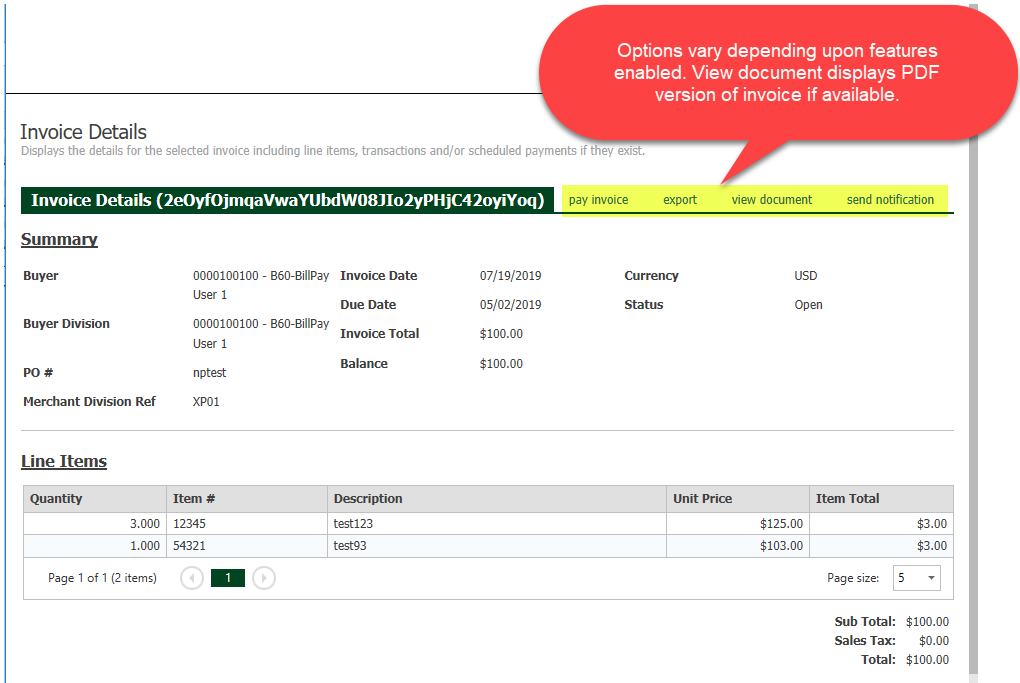Open the export option
The width and height of the screenshot is (1020, 683).
680,200
